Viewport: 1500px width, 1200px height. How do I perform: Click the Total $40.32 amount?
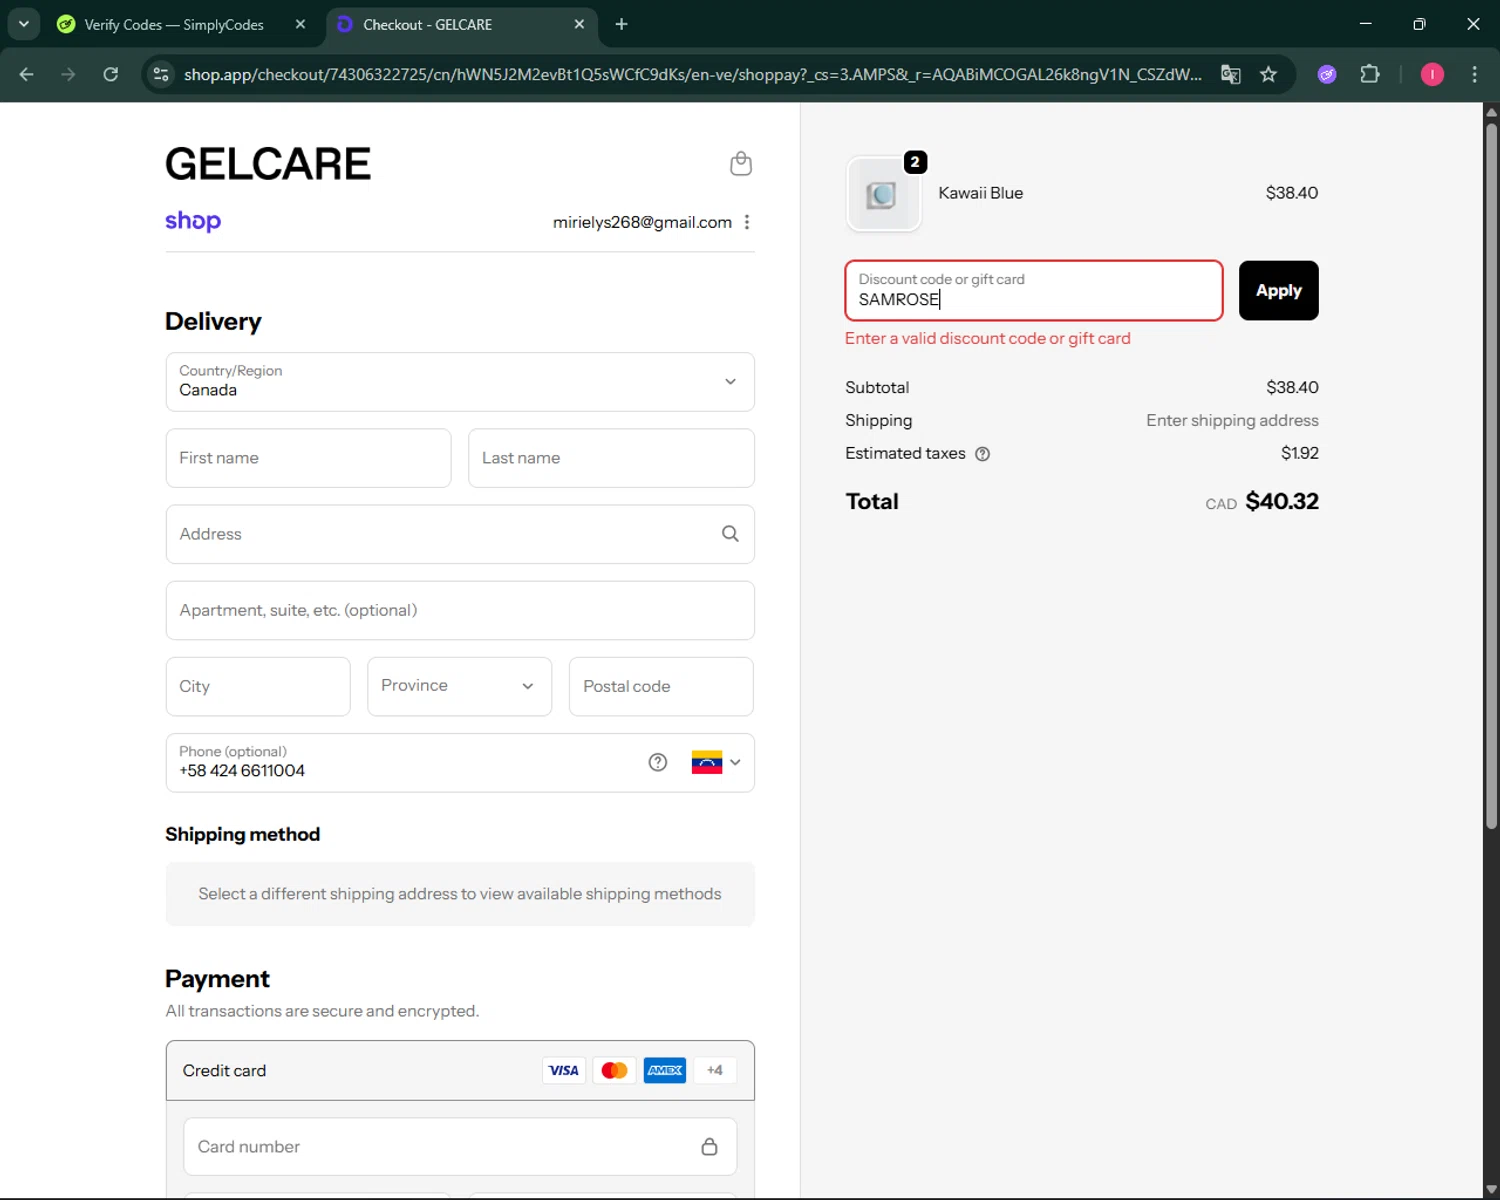tap(1282, 501)
